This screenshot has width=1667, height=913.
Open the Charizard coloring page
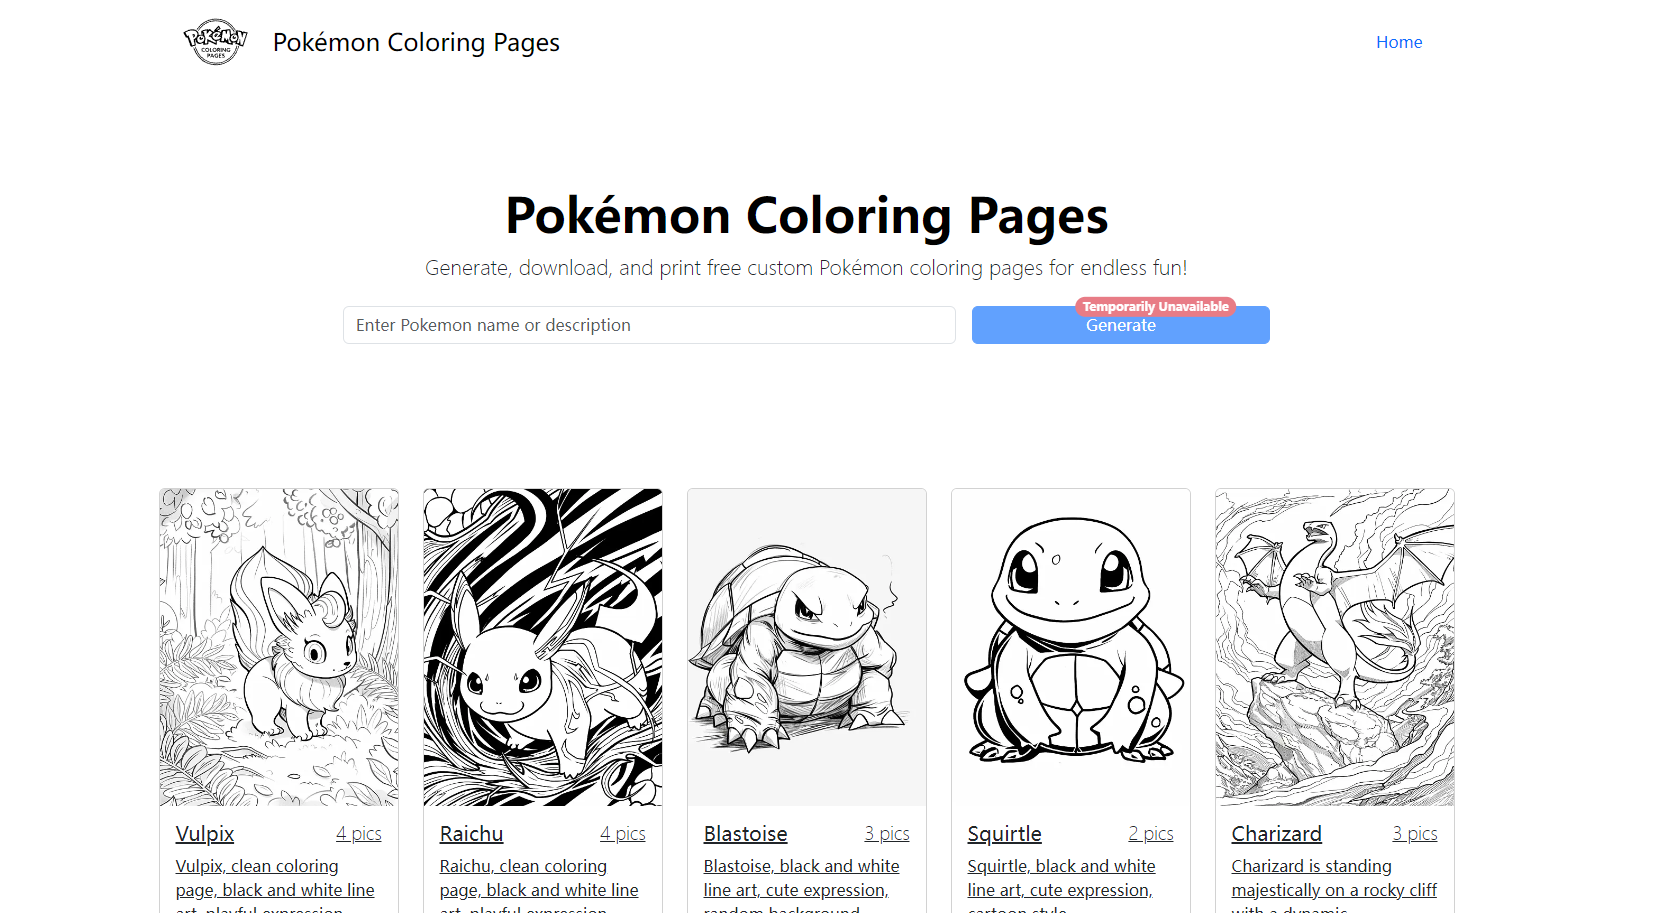(x=1276, y=833)
